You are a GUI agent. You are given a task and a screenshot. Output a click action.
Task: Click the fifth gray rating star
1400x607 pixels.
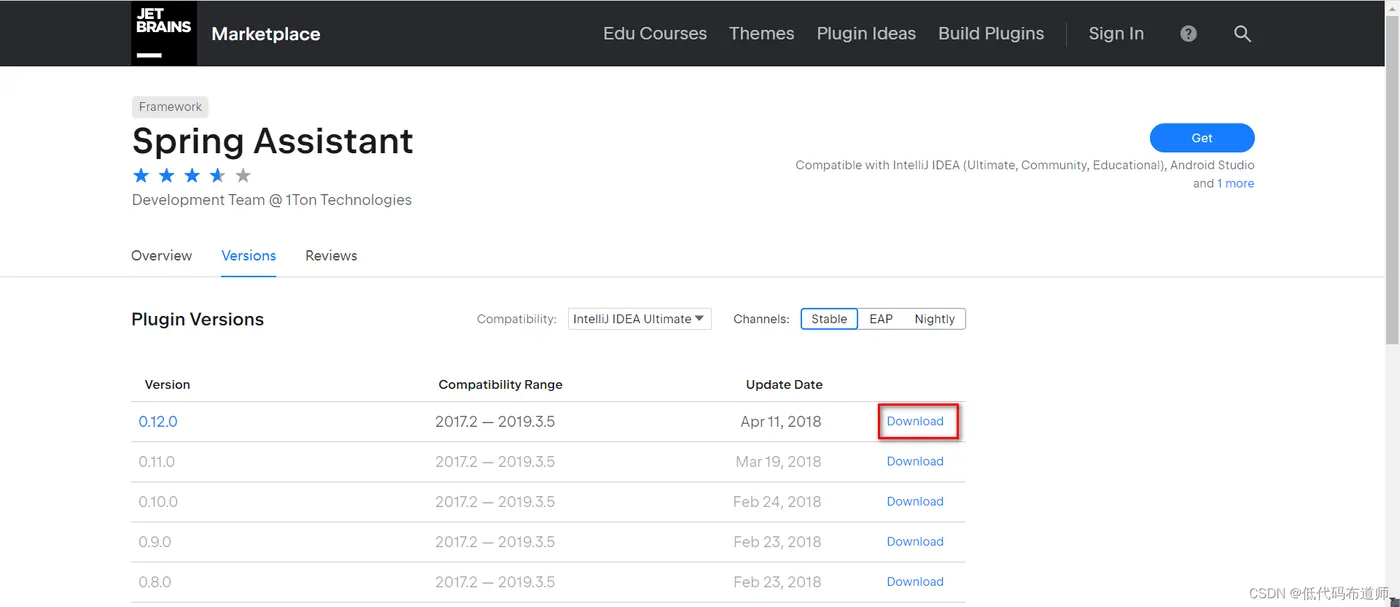(x=243, y=176)
